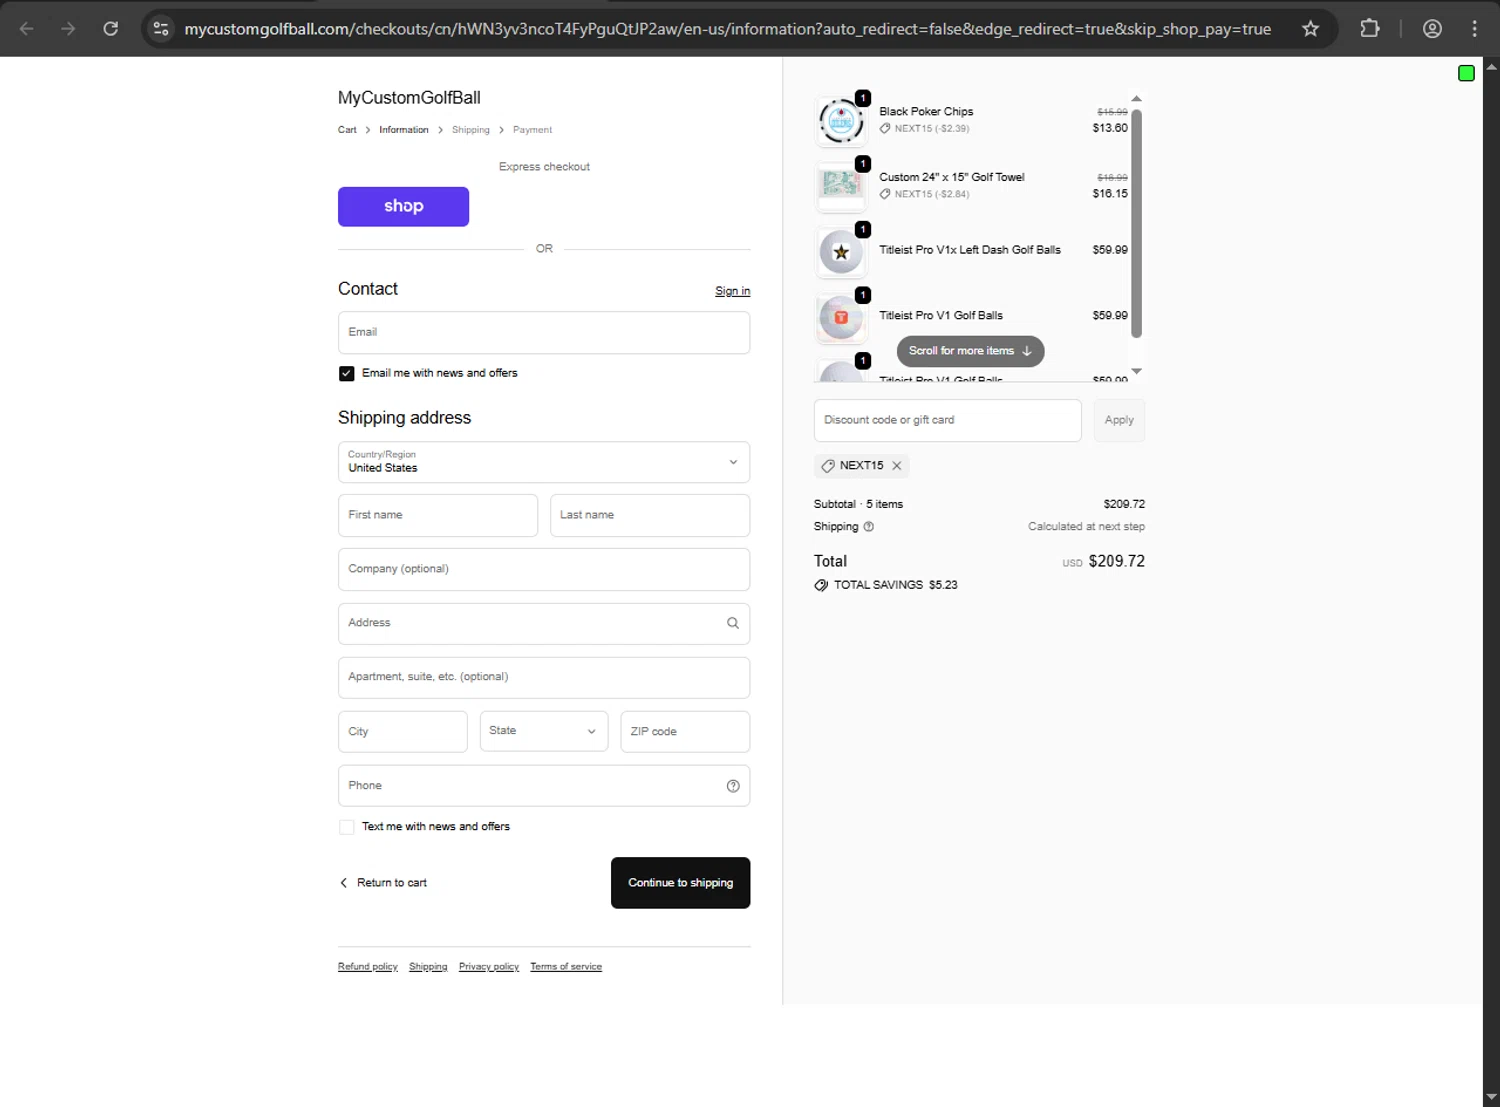The height and width of the screenshot is (1107, 1500).
Task: Uncheck Email me with news and offers
Action: coord(346,373)
